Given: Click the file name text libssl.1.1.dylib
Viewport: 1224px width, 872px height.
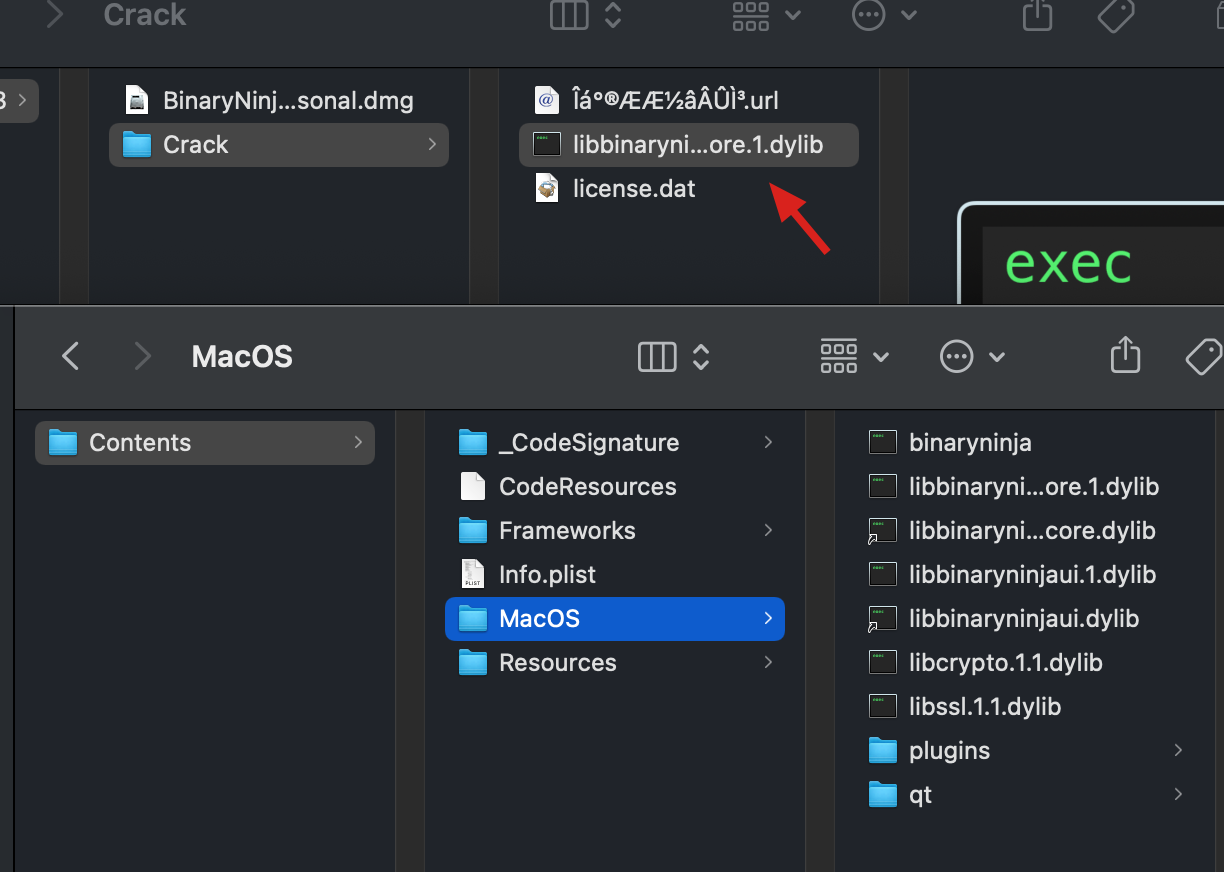Looking at the screenshot, I should (985, 706).
